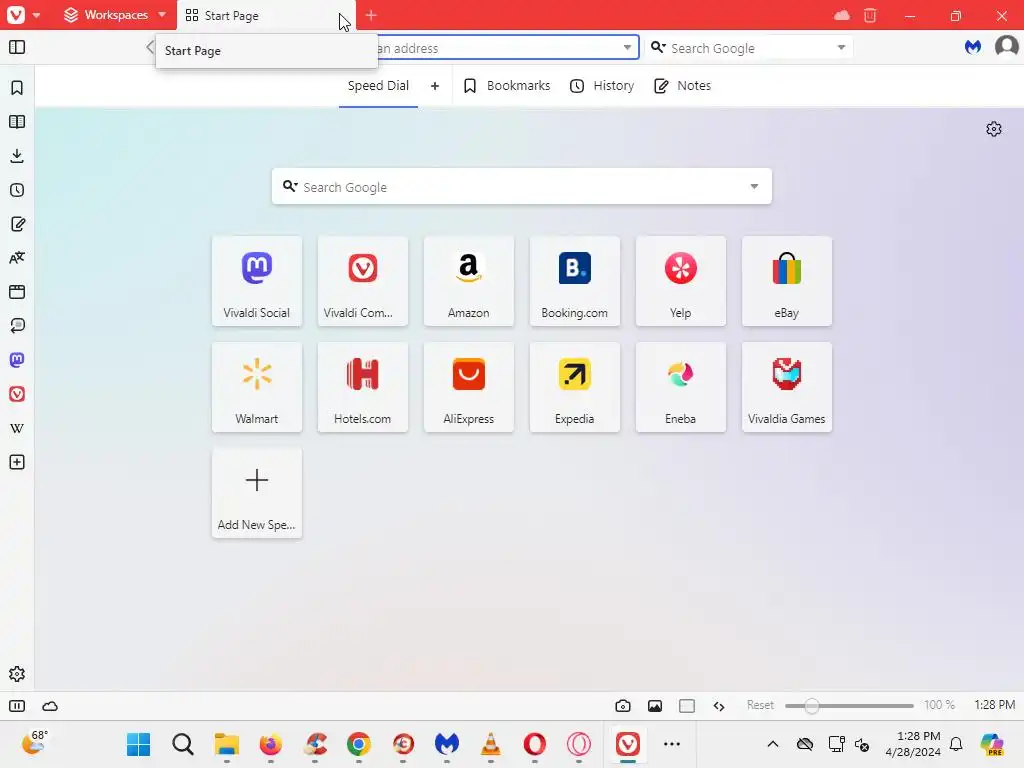The height and width of the screenshot is (768, 1024).
Task: Open the Vivaldia Games speed dial
Action: tap(787, 387)
